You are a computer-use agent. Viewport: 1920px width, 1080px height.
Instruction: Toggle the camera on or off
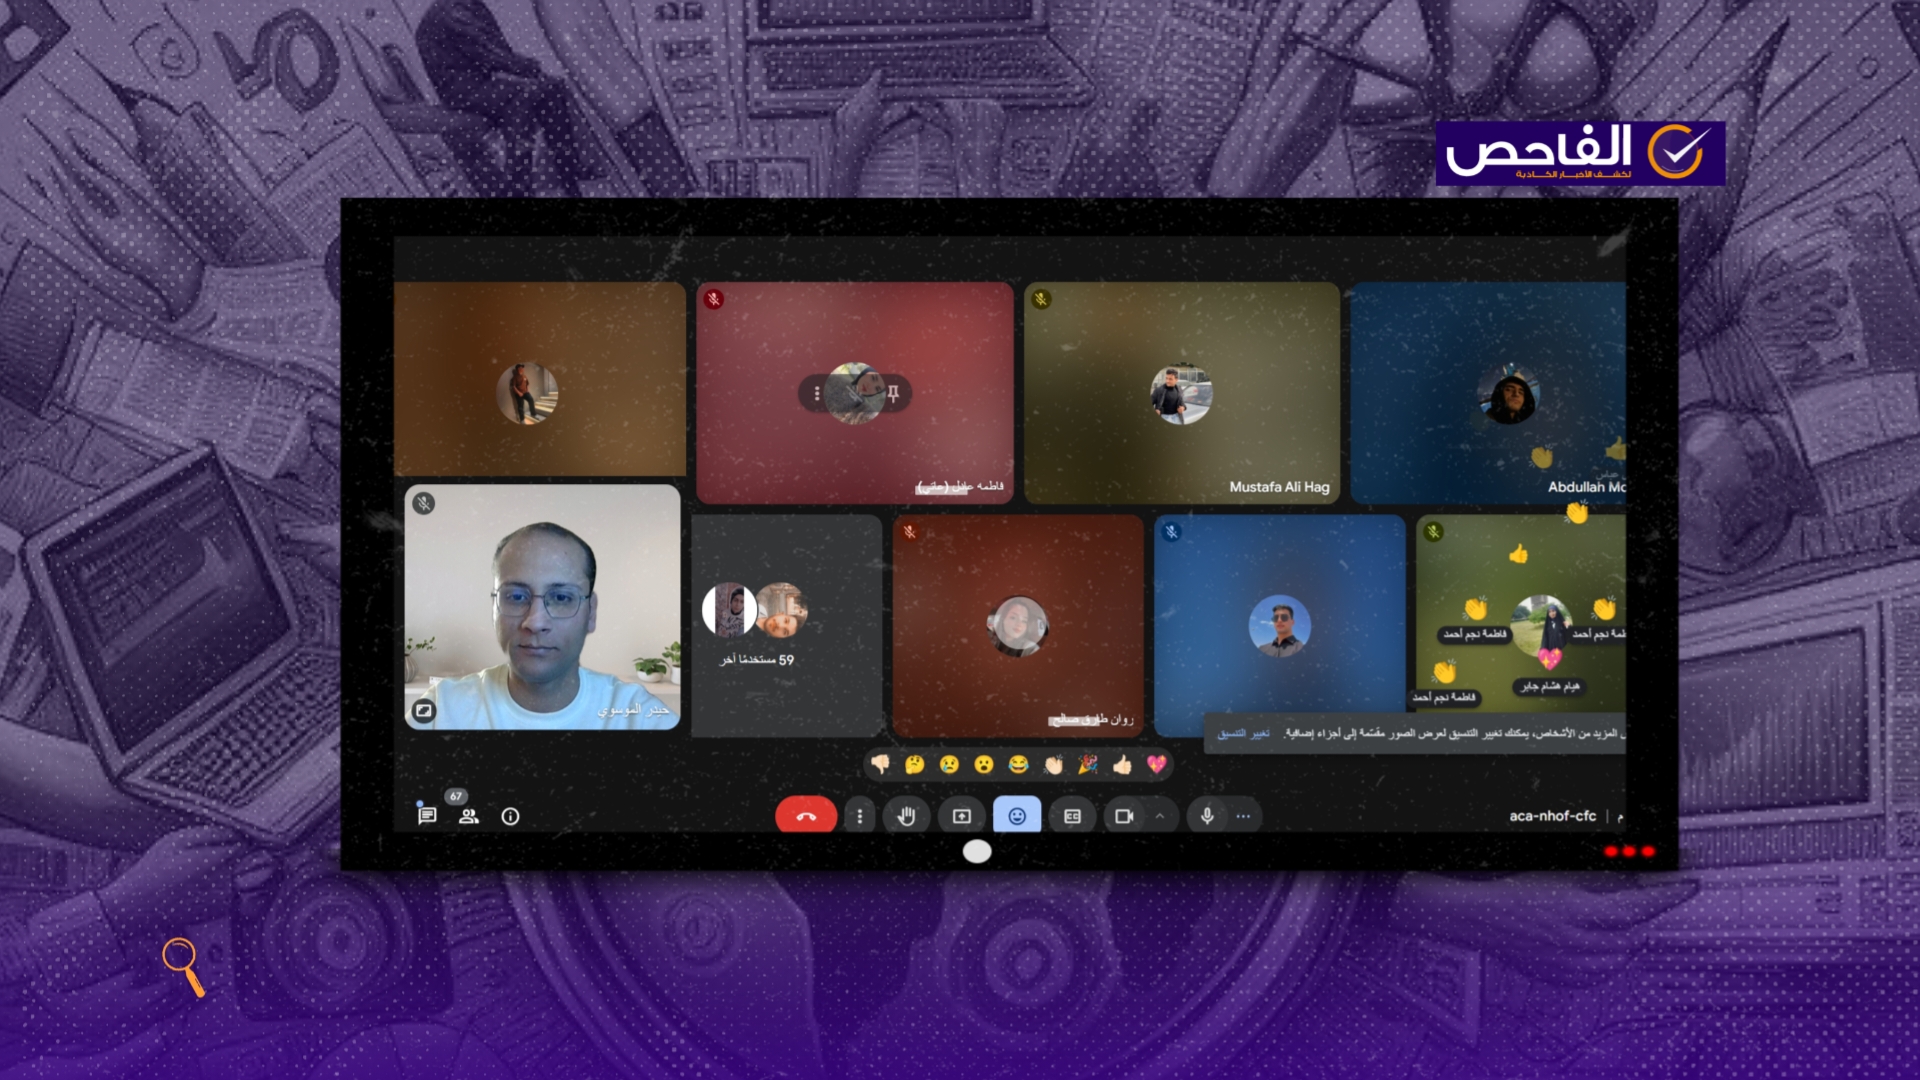(x=1124, y=816)
